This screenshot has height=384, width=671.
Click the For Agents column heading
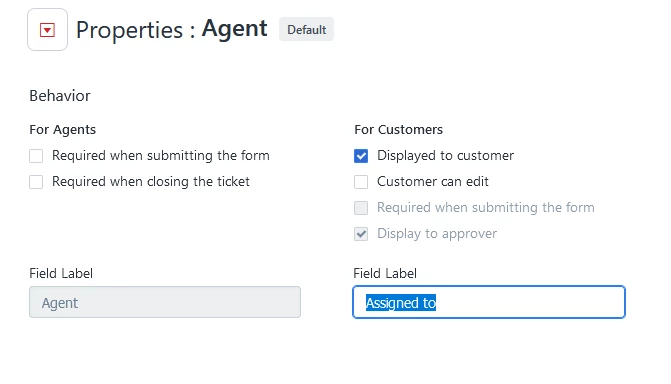[62, 130]
